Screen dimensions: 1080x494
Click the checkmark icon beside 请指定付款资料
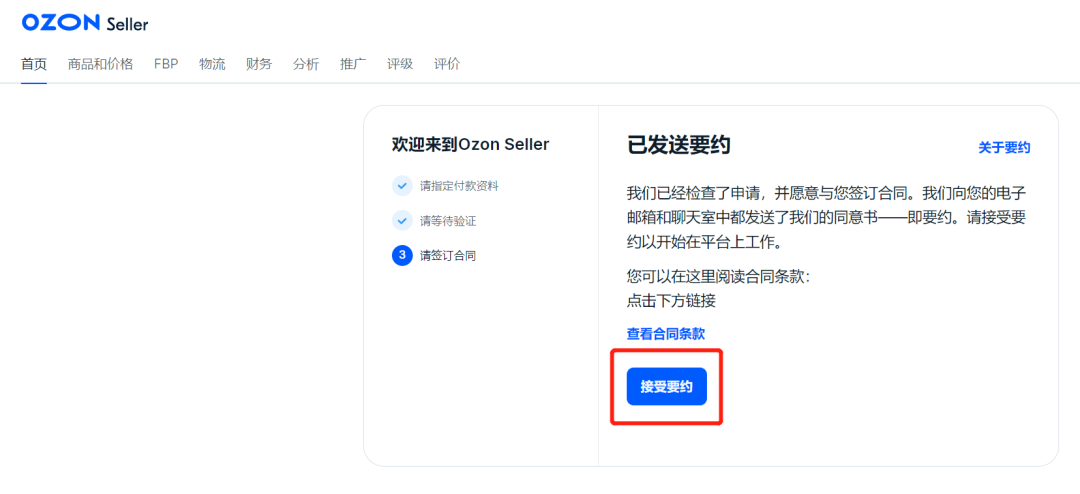[402, 185]
